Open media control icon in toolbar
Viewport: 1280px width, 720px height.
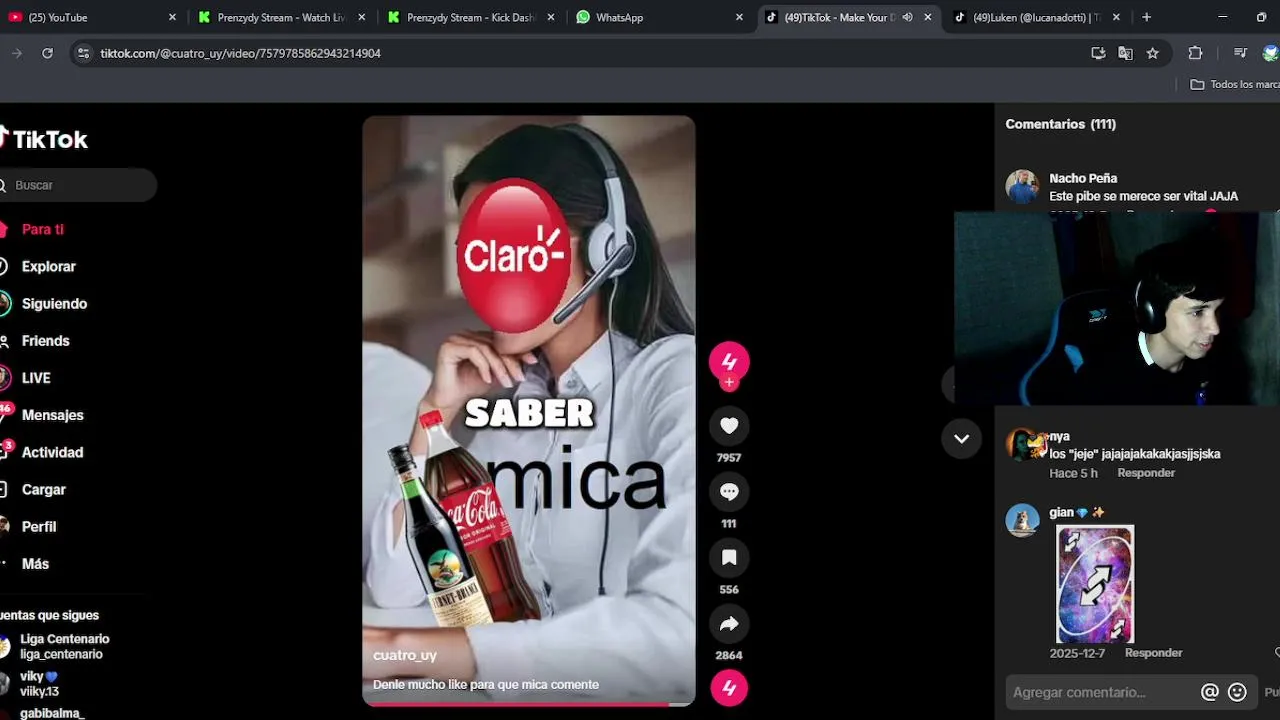point(1240,53)
